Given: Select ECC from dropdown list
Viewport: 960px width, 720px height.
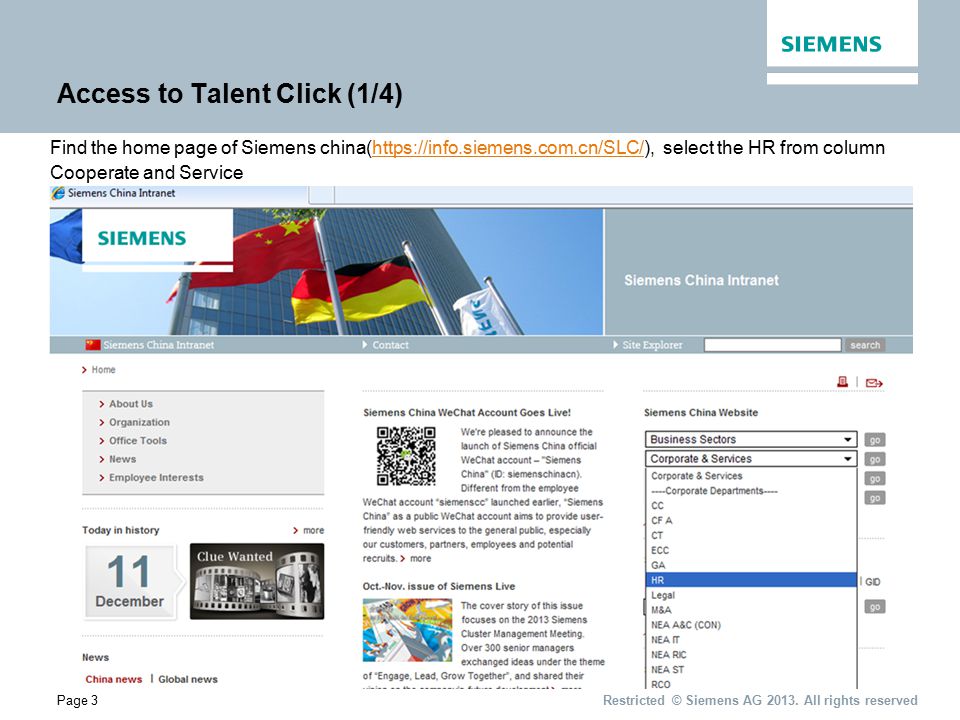Looking at the screenshot, I should click(x=751, y=550).
